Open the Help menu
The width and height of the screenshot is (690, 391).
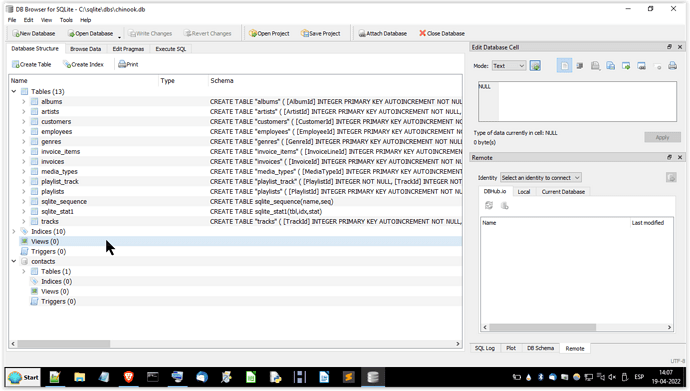pos(85,20)
